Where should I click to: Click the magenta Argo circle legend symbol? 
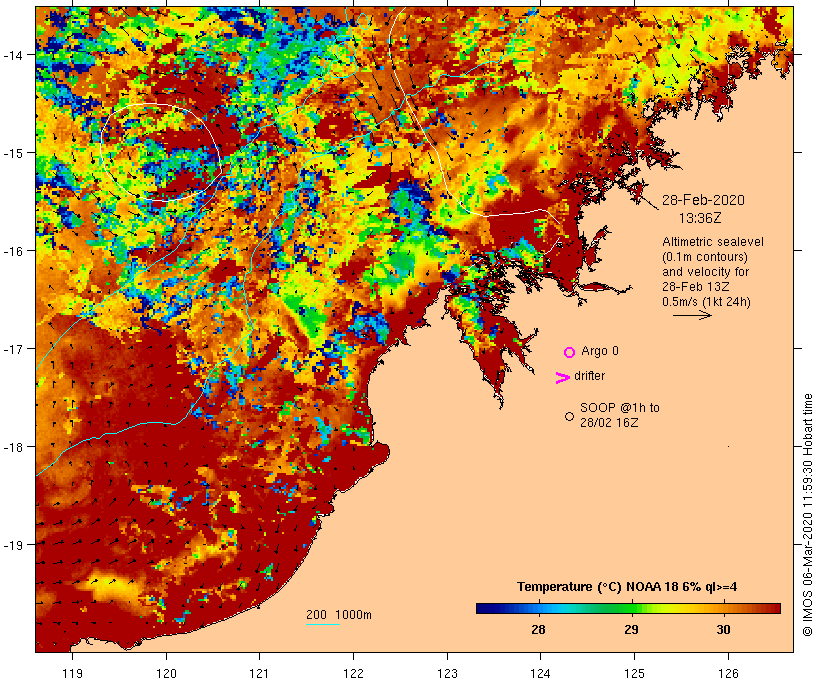click(570, 352)
